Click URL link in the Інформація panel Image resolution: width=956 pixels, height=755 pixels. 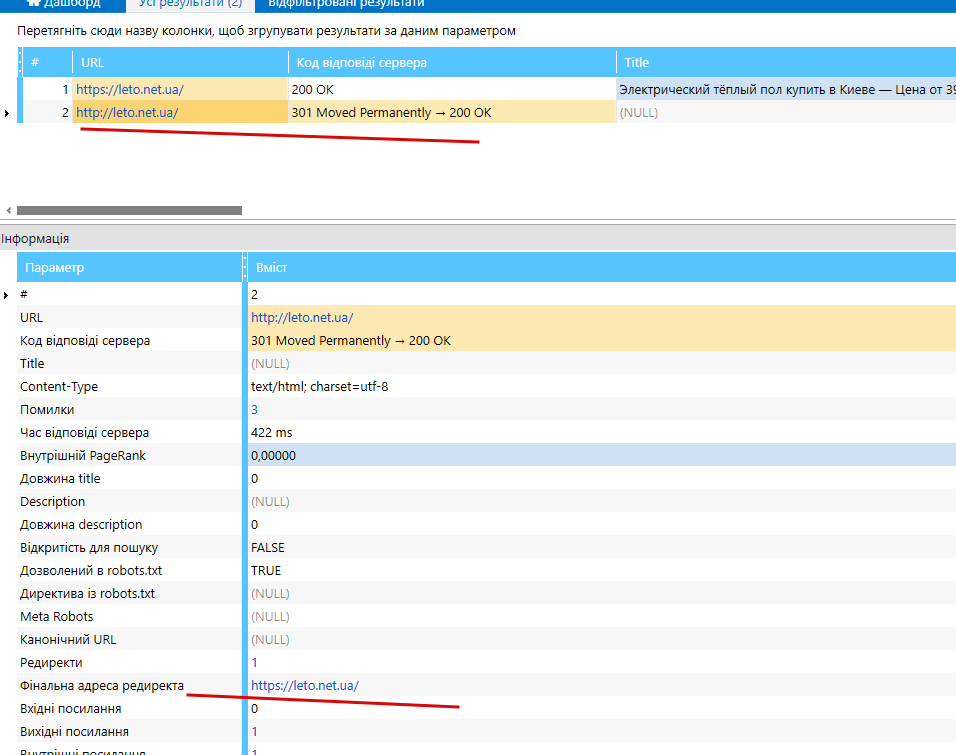pyautogui.click(x=302, y=318)
